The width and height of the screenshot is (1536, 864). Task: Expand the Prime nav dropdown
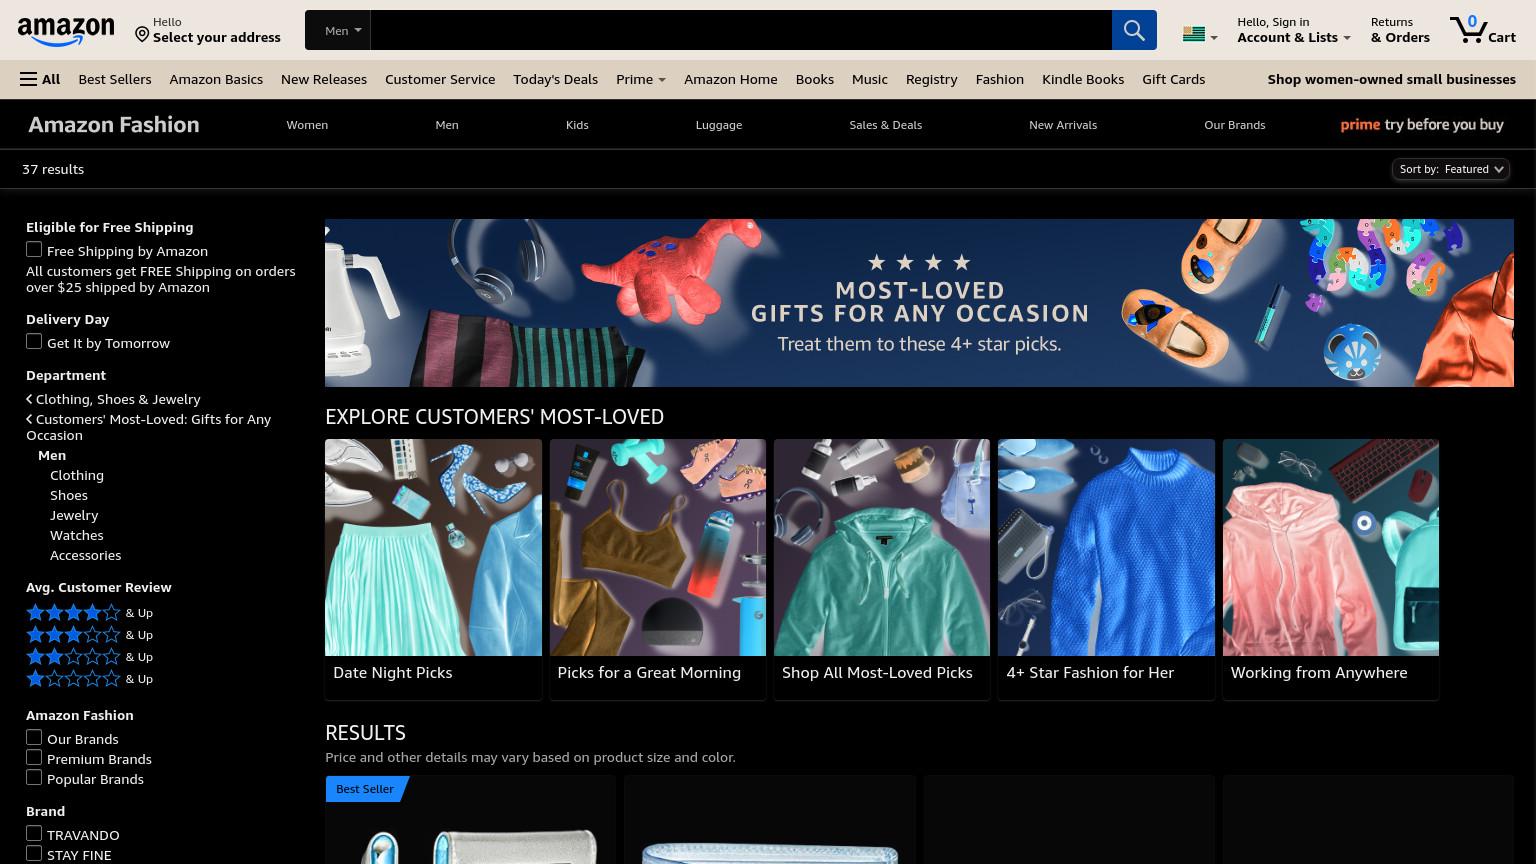click(640, 79)
